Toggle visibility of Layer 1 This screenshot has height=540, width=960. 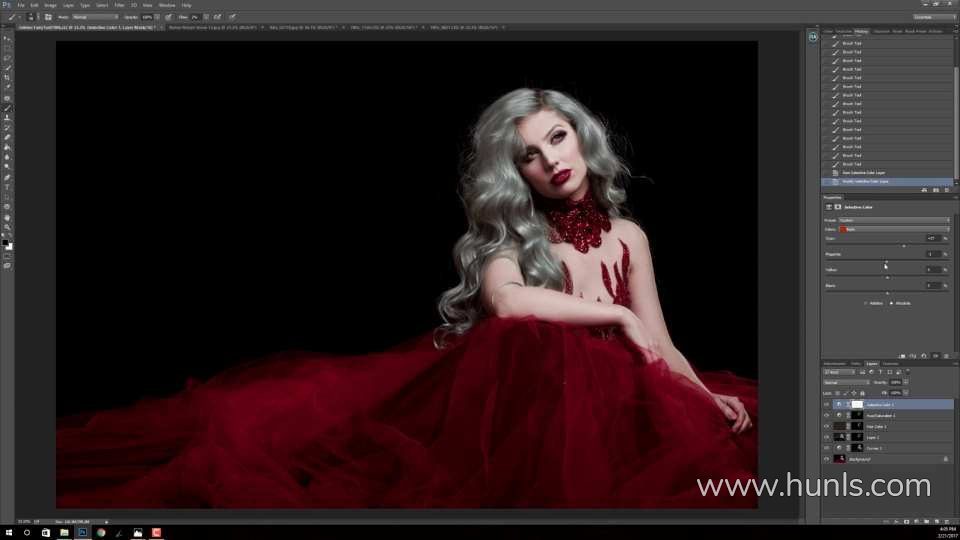tap(827, 437)
